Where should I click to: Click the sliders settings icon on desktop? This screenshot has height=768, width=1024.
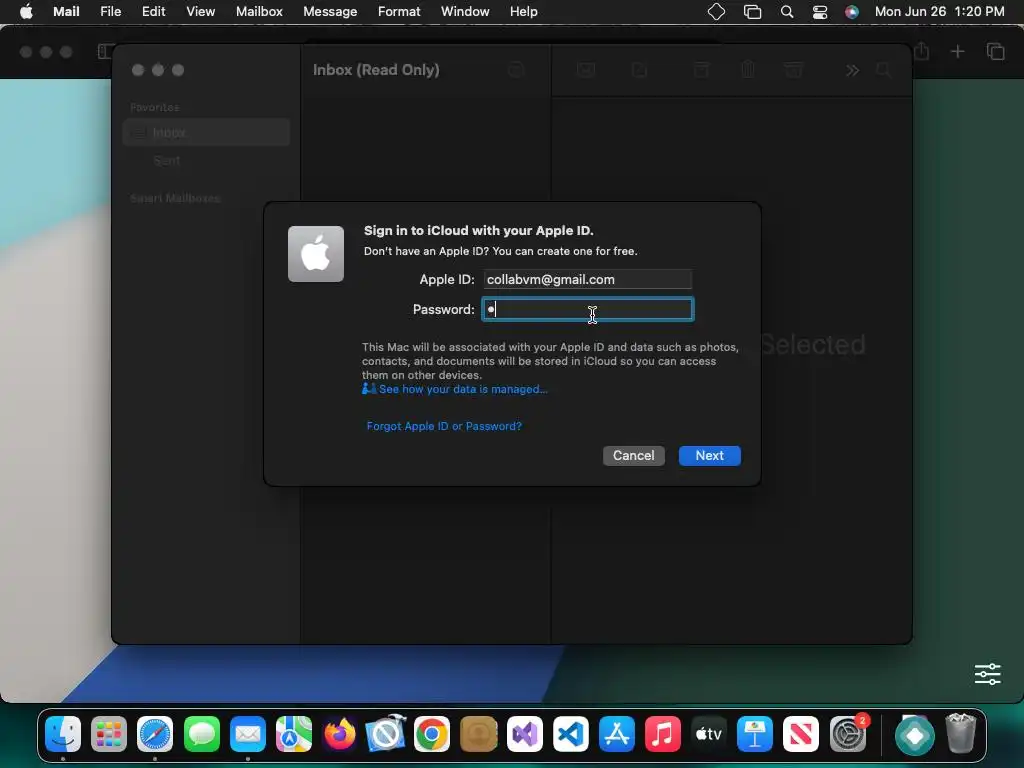tap(987, 674)
